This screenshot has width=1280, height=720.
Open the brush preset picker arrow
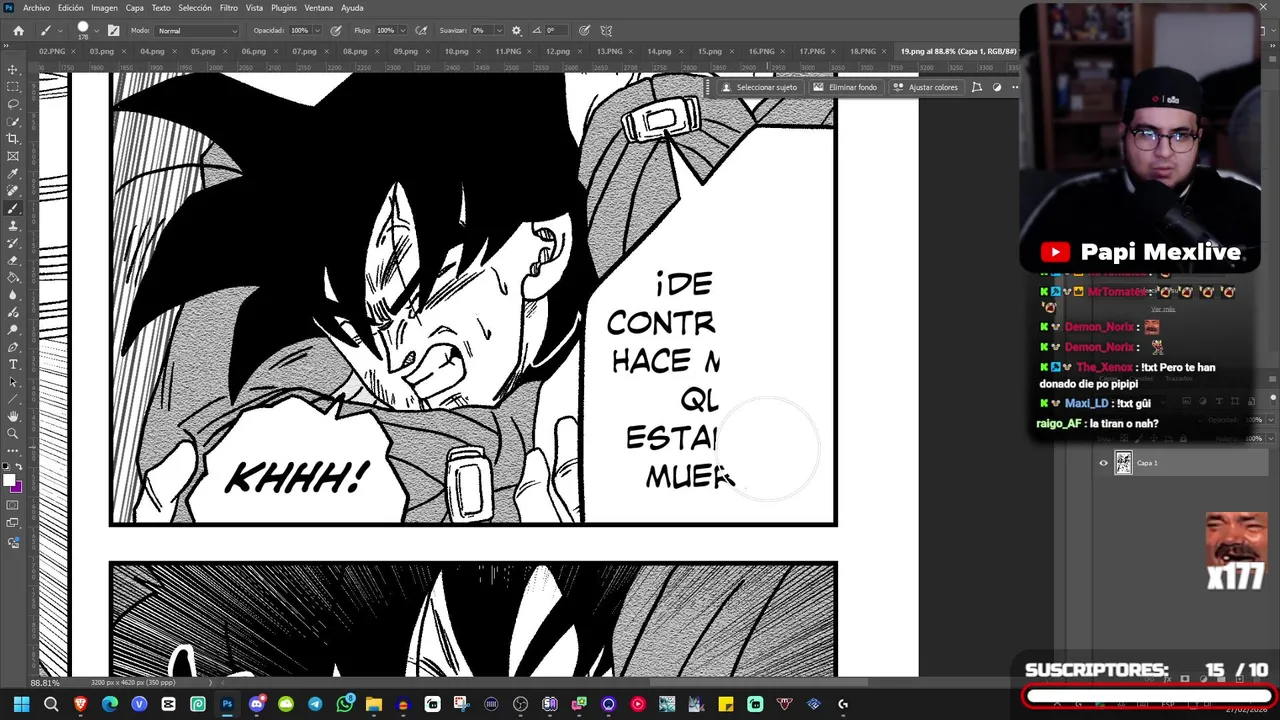coord(98,30)
